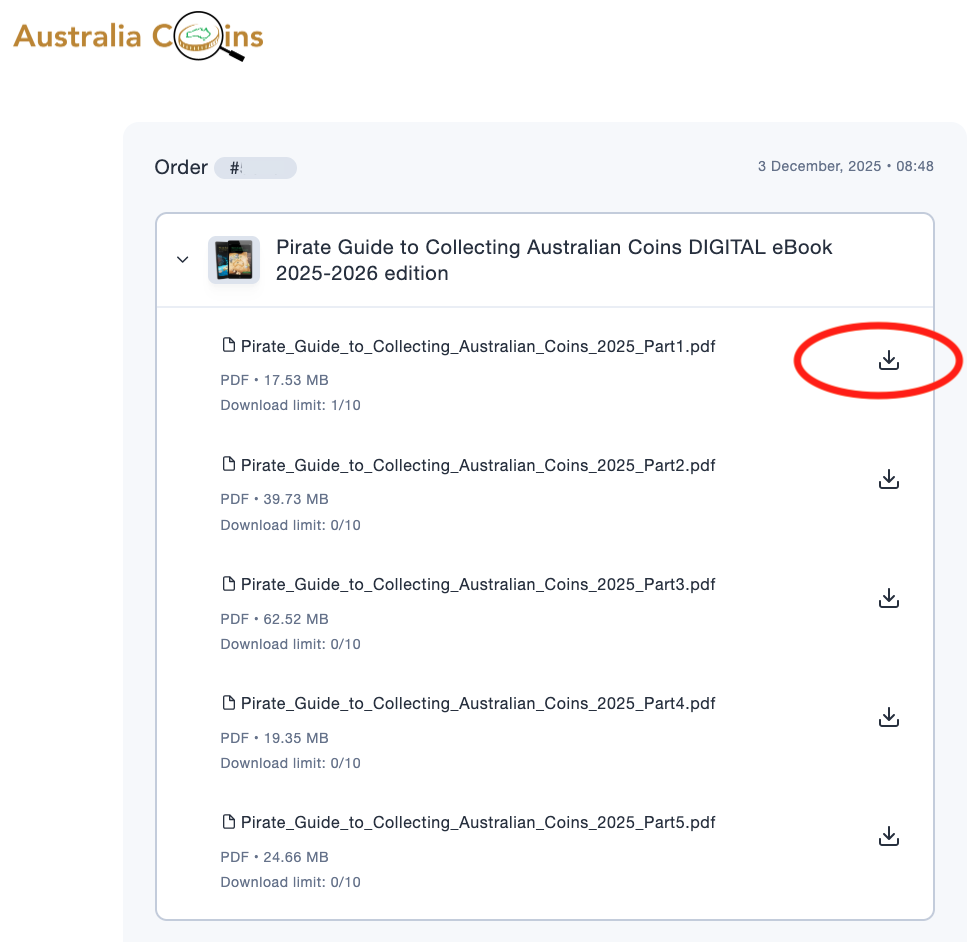Download Part1 PDF via circled download icon

tap(888, 361)
